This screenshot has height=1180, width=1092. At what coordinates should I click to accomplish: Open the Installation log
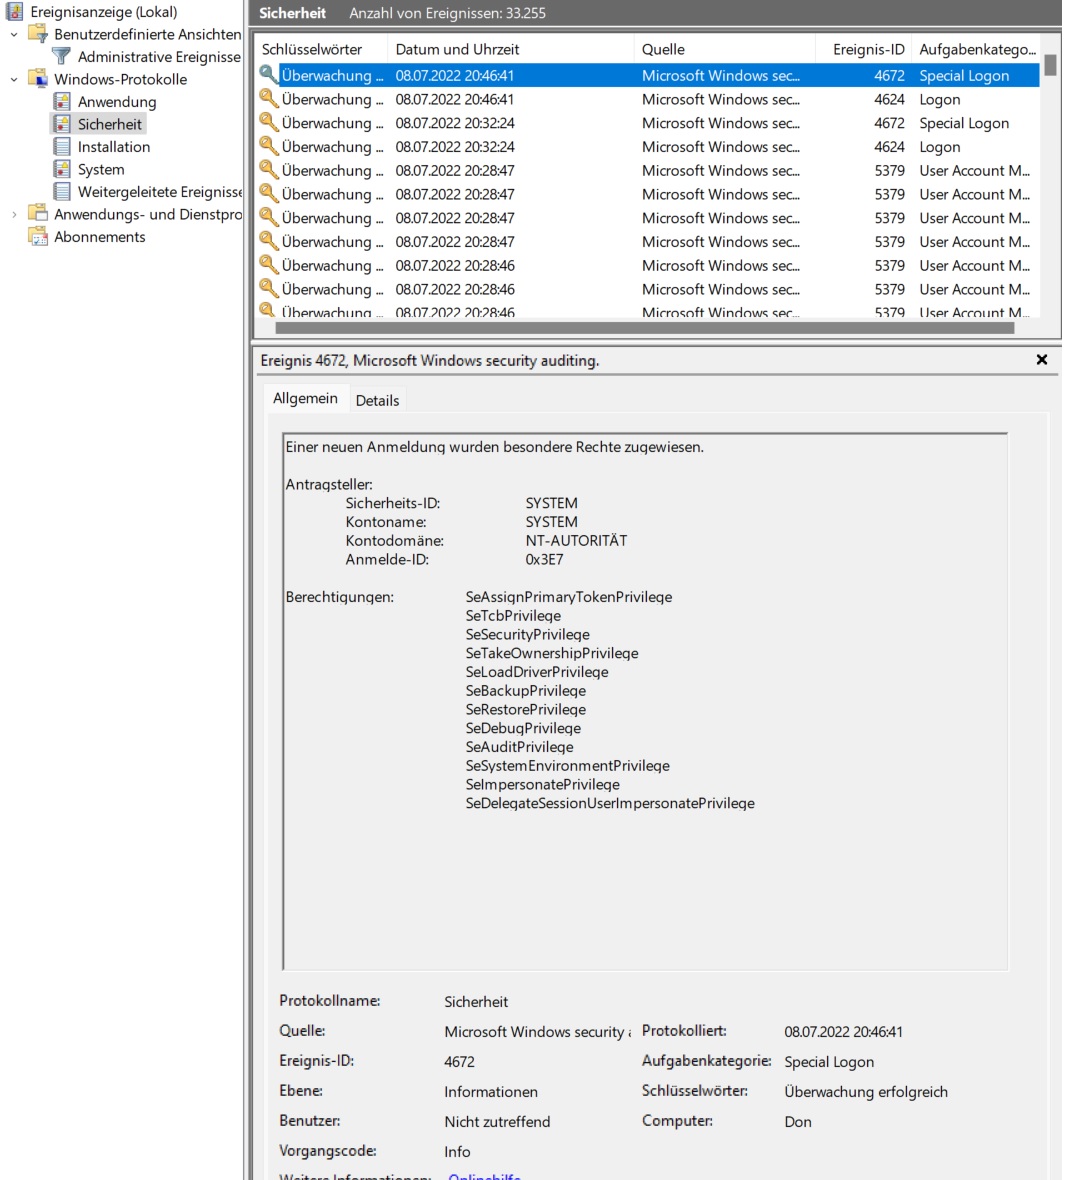pos(114,147)
